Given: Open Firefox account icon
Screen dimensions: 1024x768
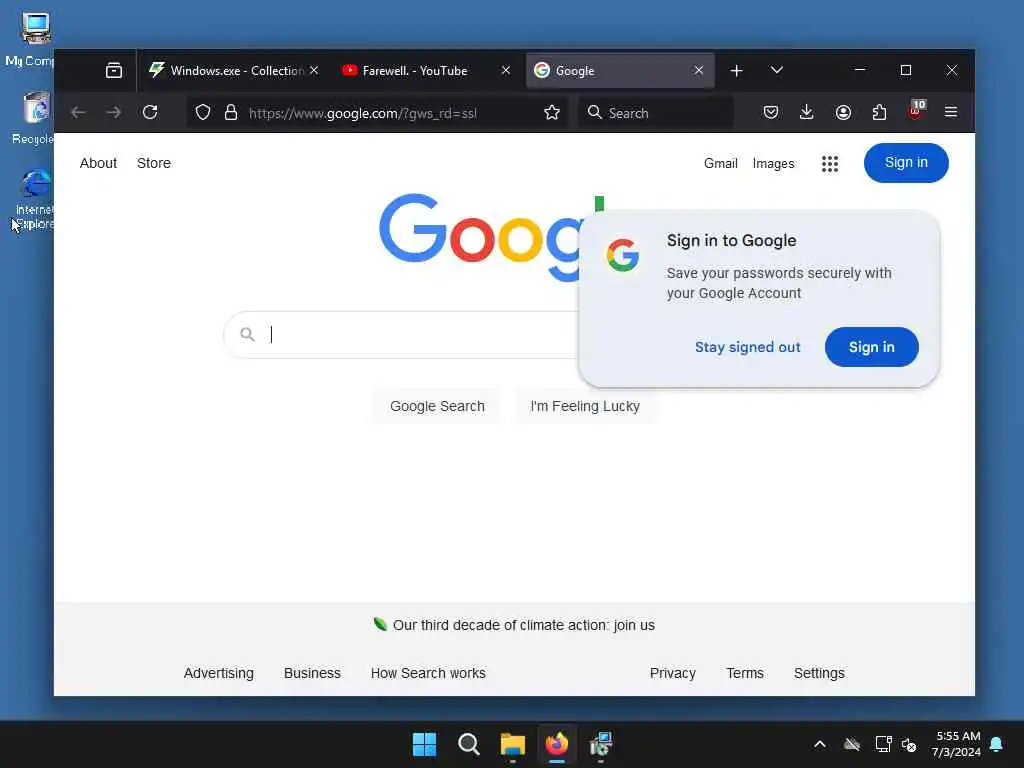Looking at the screenshot, I should [843, 112].
